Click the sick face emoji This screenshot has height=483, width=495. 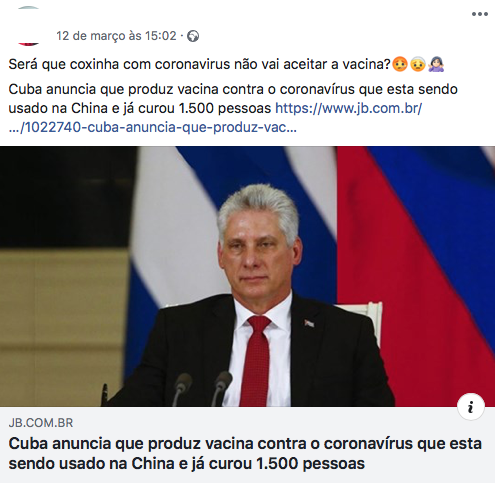click(418, 64)
